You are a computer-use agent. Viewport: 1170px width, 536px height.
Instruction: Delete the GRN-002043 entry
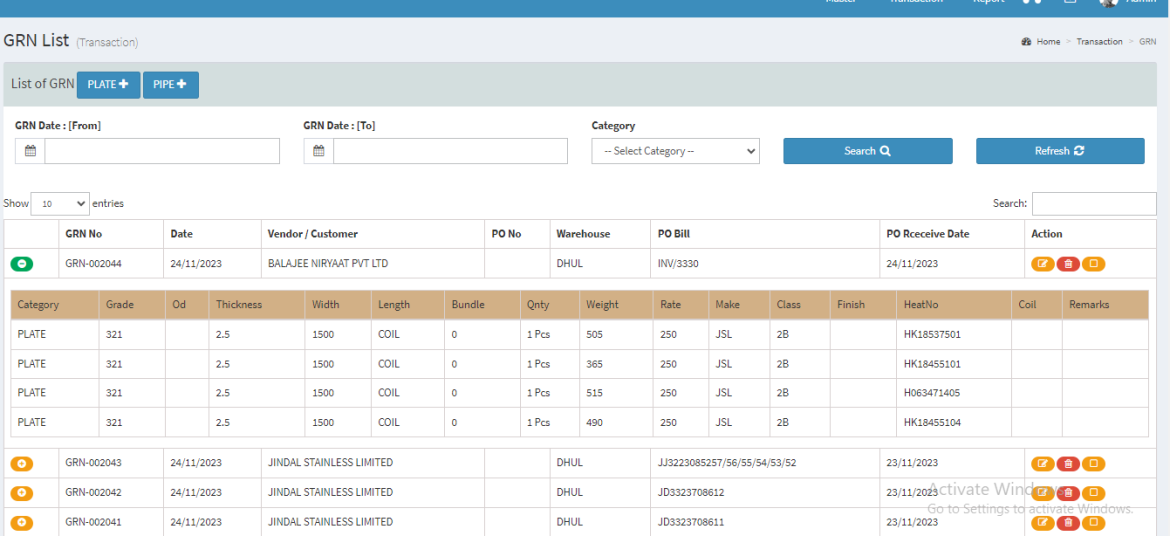[x=1068, y=464]
